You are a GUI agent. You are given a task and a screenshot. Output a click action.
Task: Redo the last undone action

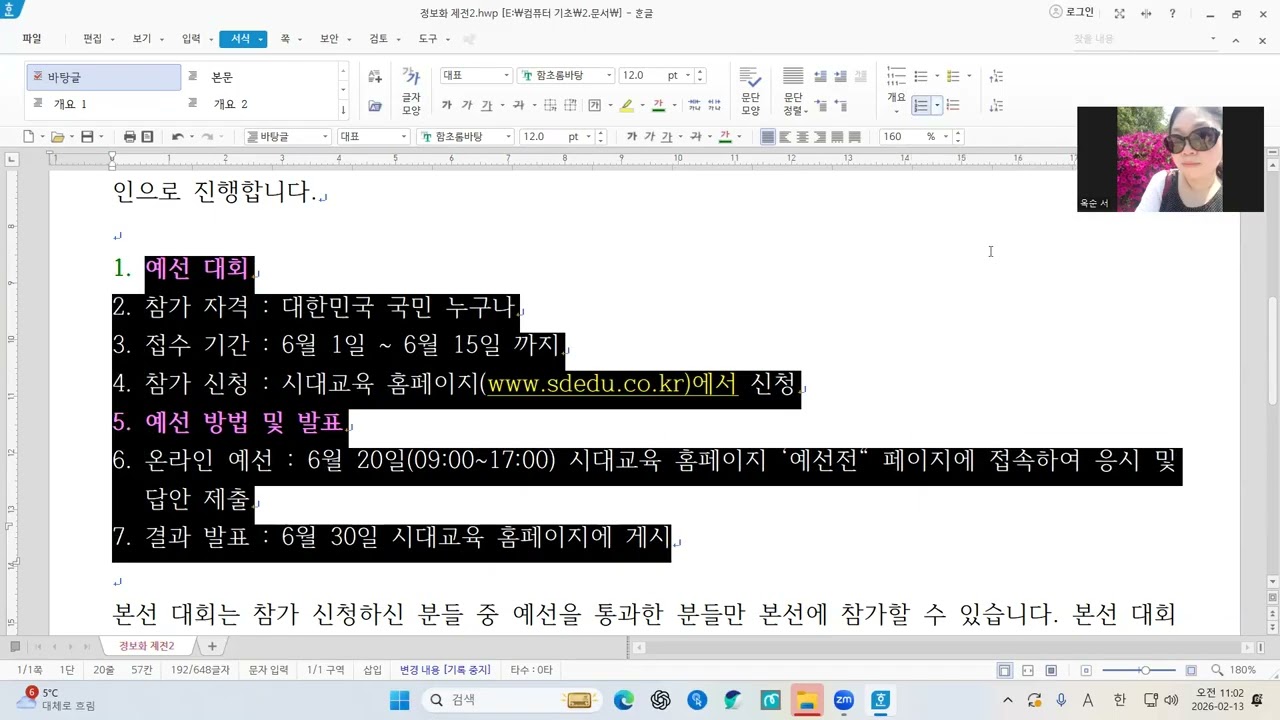[x=207, y=136]
